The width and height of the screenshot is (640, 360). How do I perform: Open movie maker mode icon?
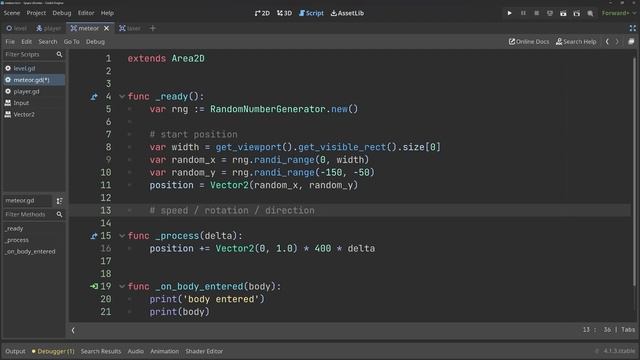click(x=590, y=13)
